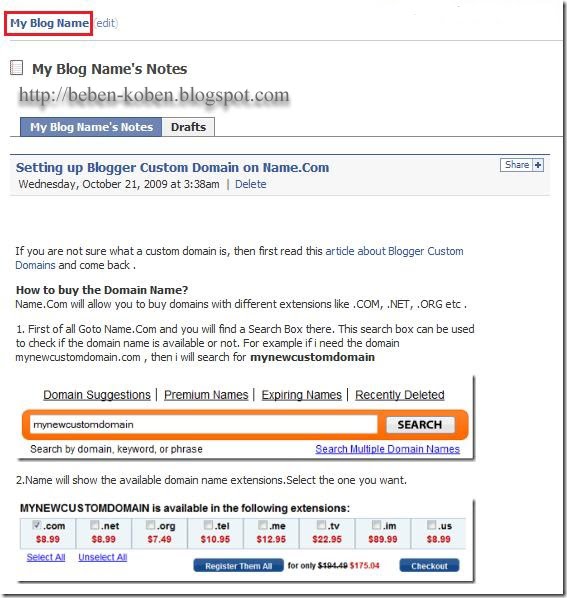Open the Drafts tab
The image size is (567, 598).
(x=188, y=127)
